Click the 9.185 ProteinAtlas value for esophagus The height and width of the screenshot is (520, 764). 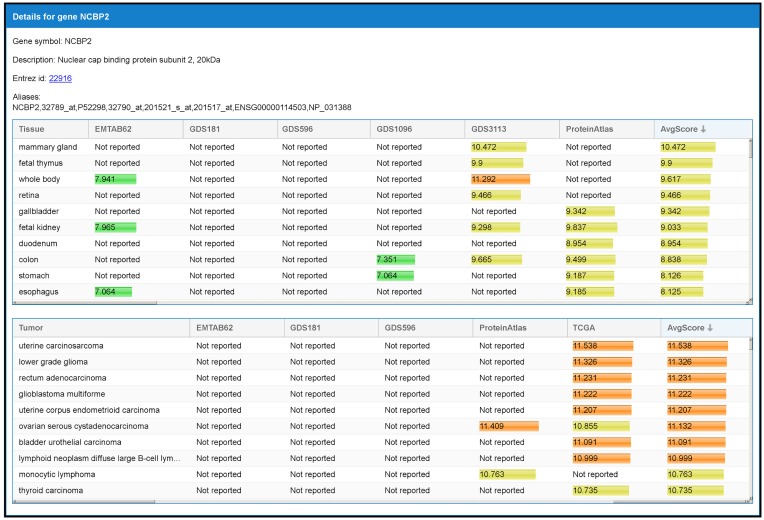590,292
